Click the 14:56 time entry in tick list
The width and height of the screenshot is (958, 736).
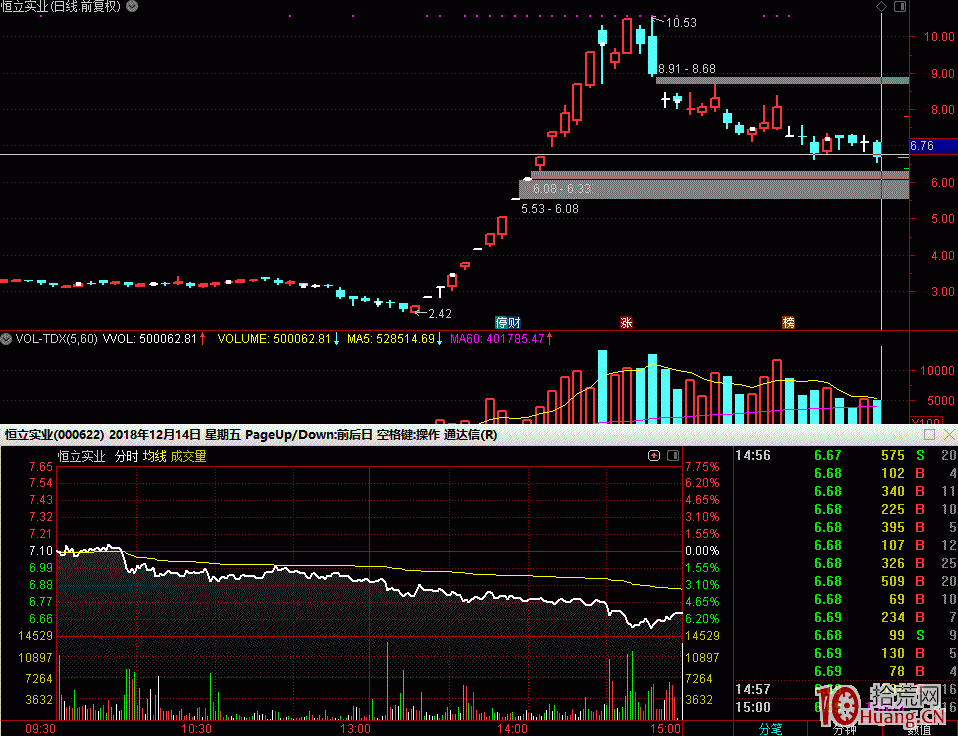click(753, 455)
